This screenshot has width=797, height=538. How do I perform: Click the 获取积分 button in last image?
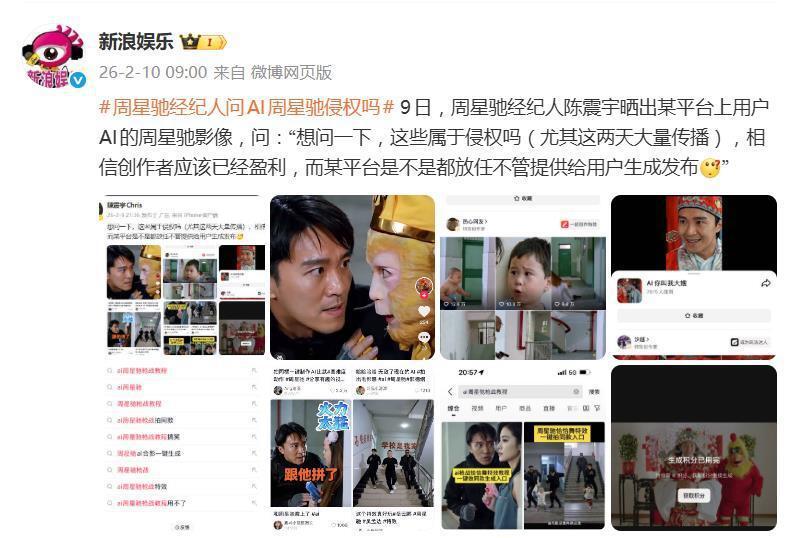coord(693,495)
